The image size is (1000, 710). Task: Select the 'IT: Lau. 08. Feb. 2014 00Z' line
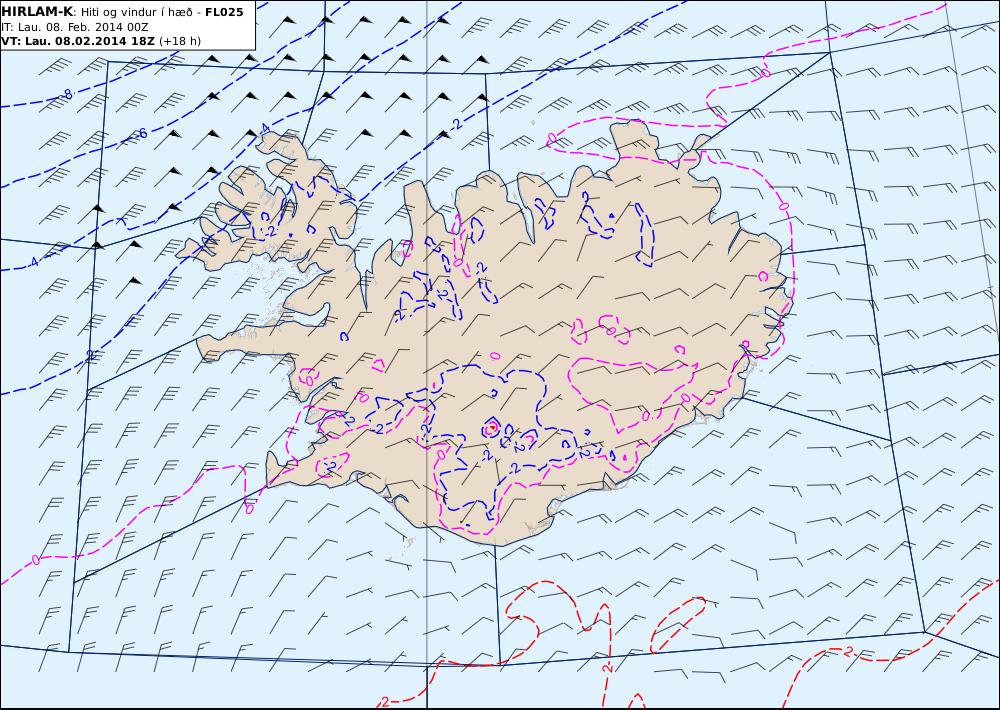(x=75, y=27)
